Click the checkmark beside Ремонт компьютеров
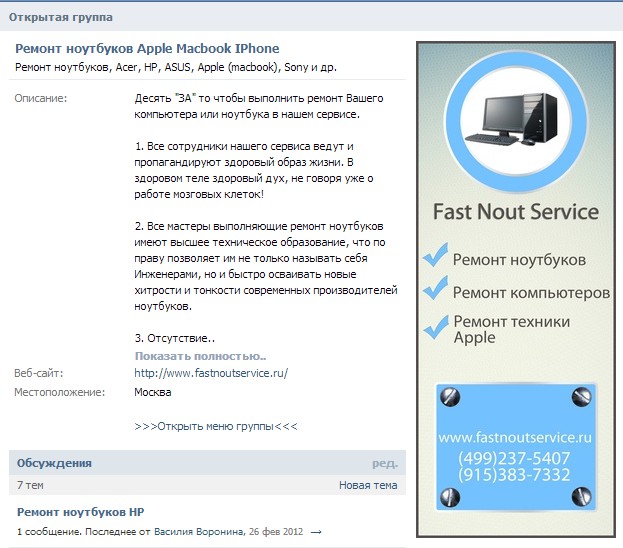Viewport: 623px width, 548px height. pyautogui.click(x=435, y=288)
